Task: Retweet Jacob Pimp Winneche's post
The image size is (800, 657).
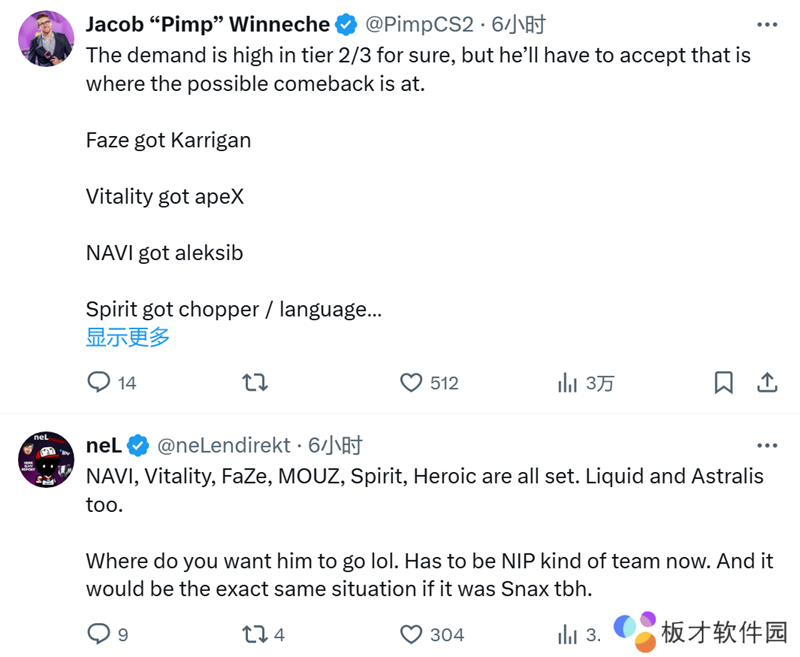Action: pyautogui.click(x=255, y=383)
